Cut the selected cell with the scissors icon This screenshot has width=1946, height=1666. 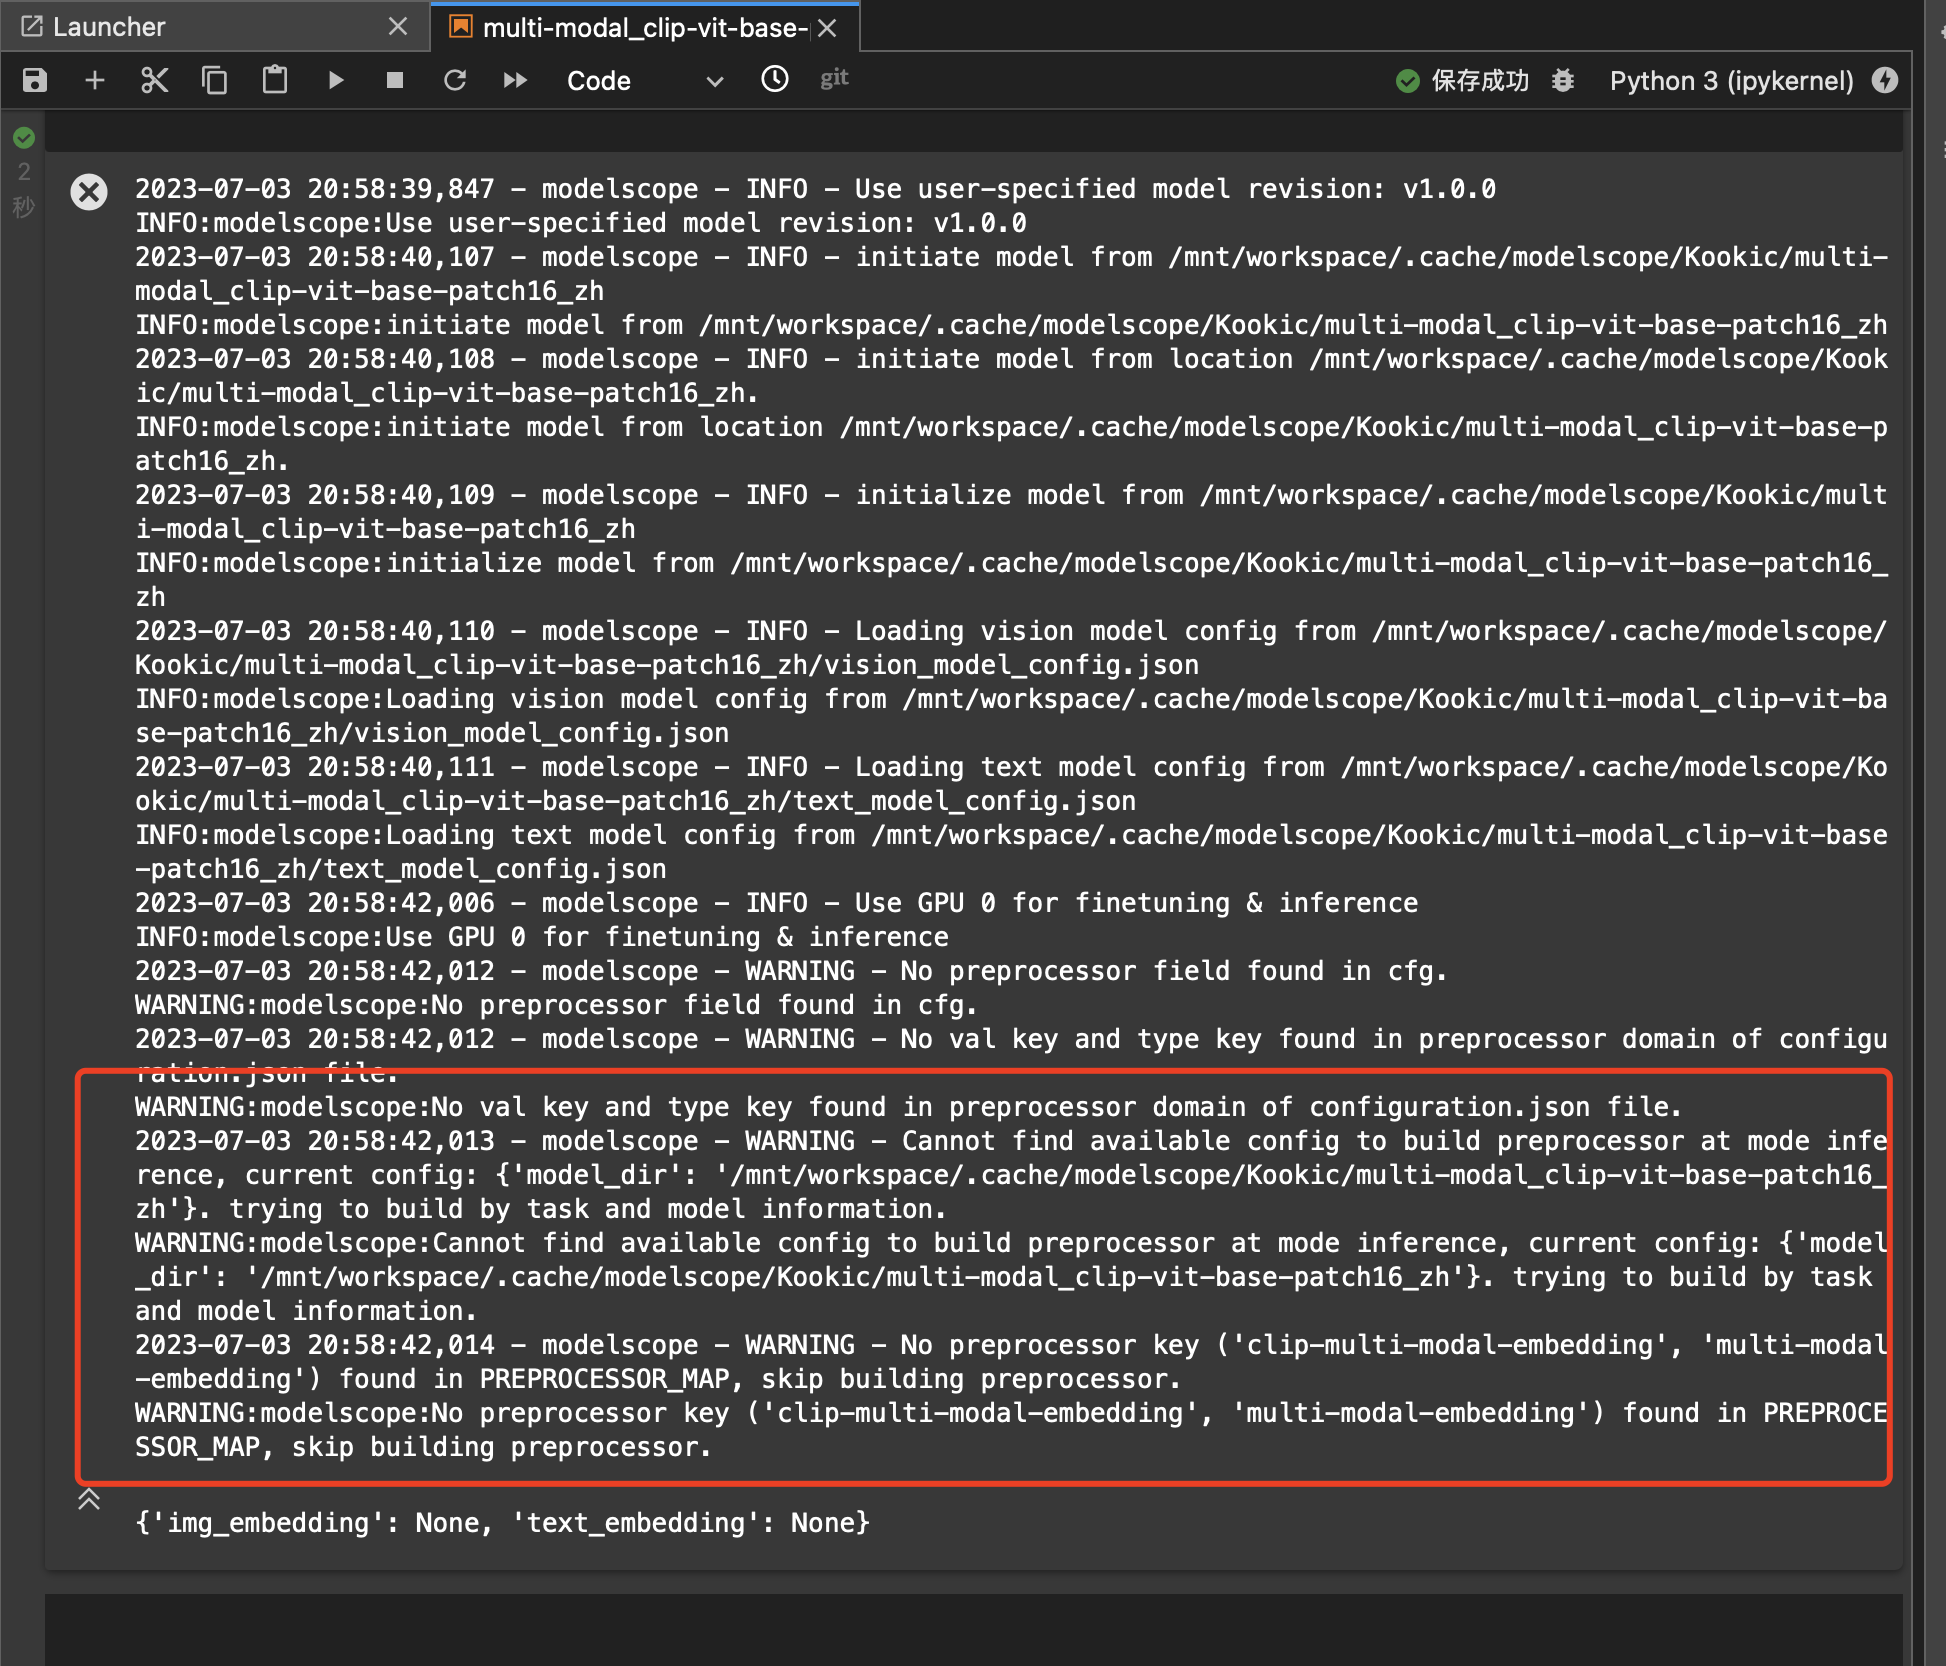coord(154,80)
